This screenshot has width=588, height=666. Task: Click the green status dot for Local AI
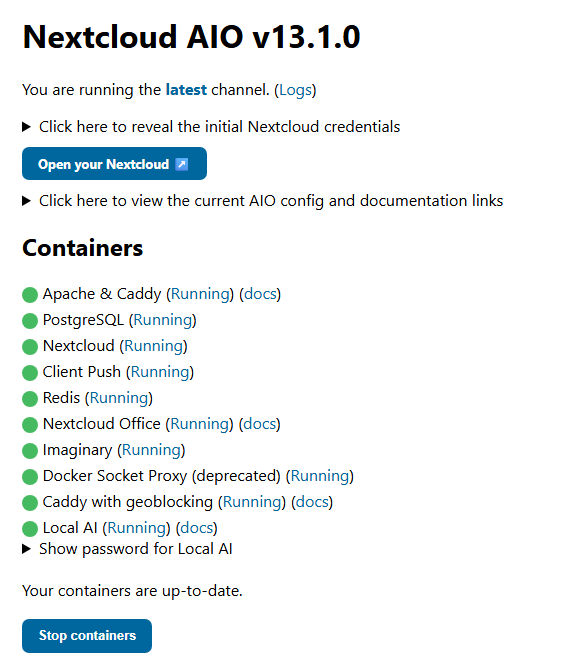30,529
